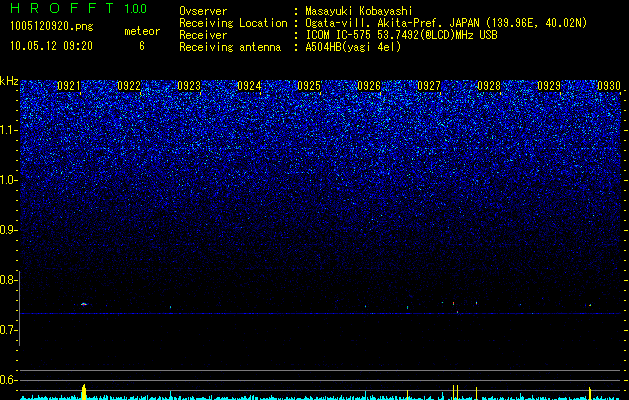The height and width of the screenshot is (400, 629).
Task: Click the 1.0 kHz axis label
Action: tap(8, 180)
